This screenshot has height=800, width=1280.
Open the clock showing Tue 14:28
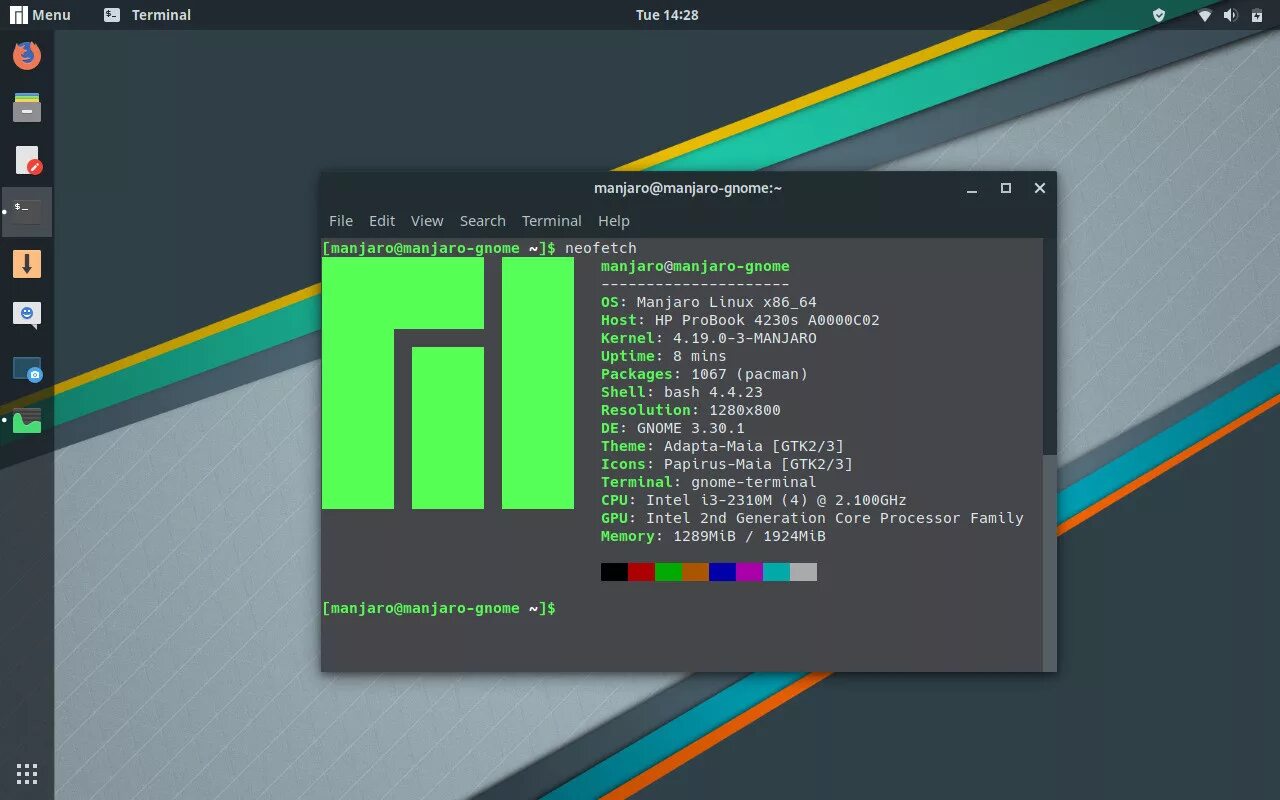(667, 15)
